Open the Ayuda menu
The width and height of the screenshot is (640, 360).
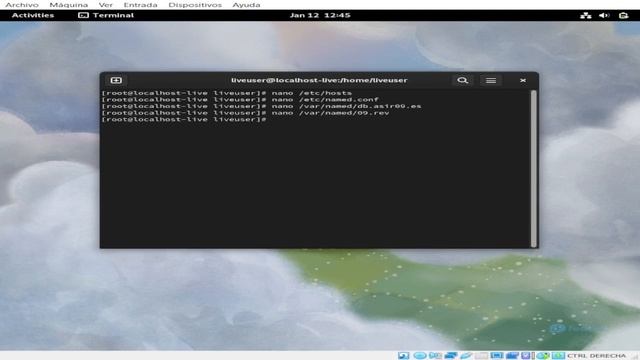246,5
